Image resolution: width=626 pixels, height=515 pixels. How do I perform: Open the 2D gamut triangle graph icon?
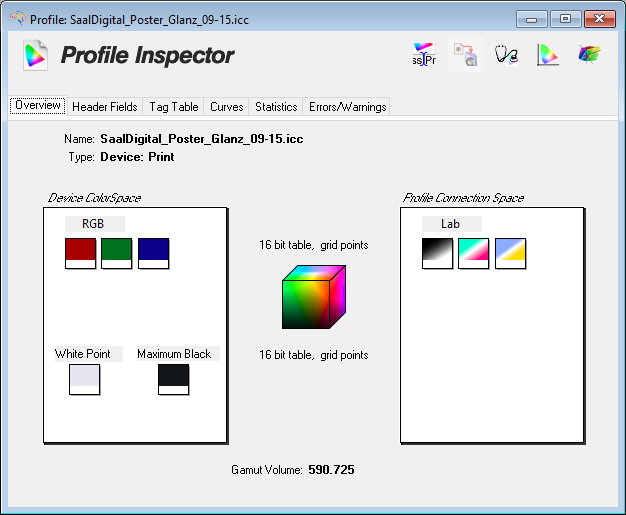[x=547, y=55]
